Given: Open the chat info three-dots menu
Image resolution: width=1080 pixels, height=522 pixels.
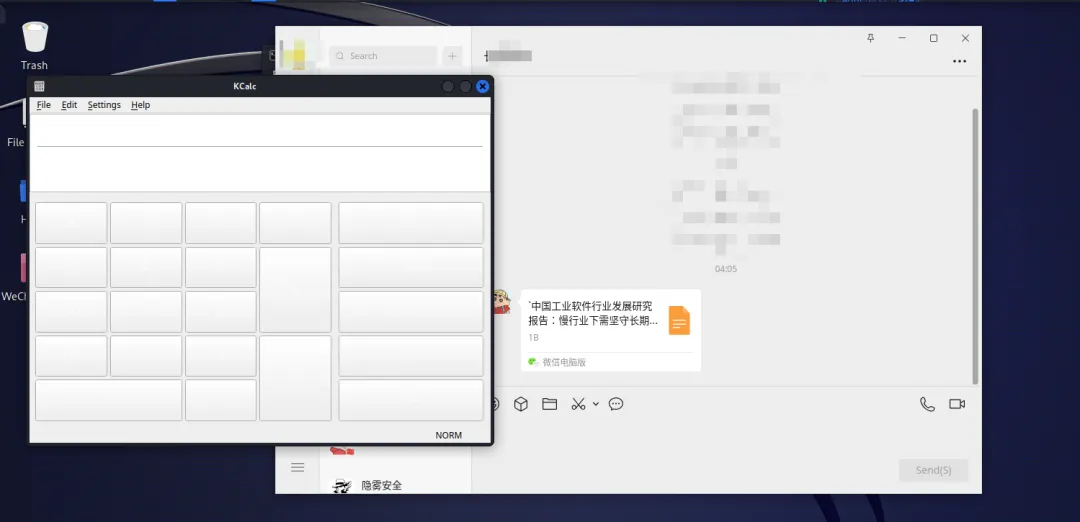Looking at the screenshot, I should (959, 61).
